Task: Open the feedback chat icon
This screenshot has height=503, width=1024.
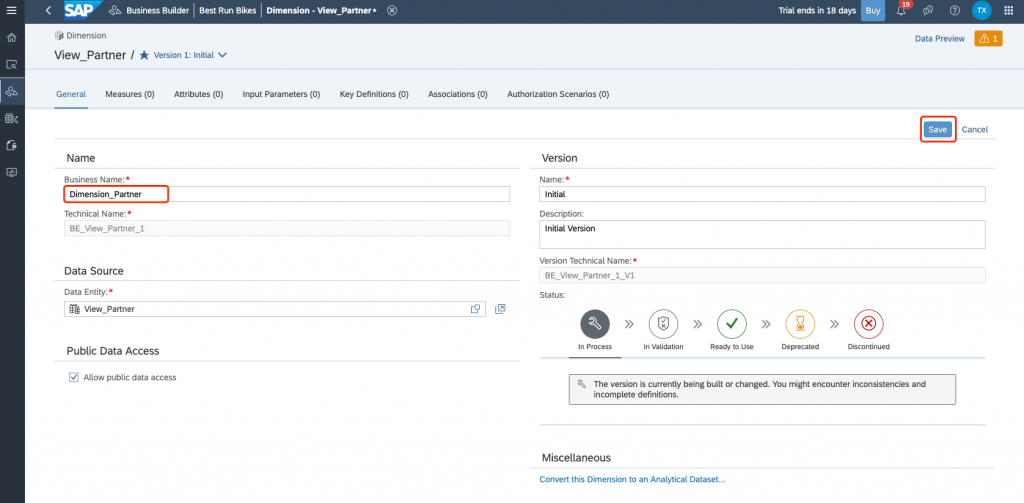Action: point(927,10)
